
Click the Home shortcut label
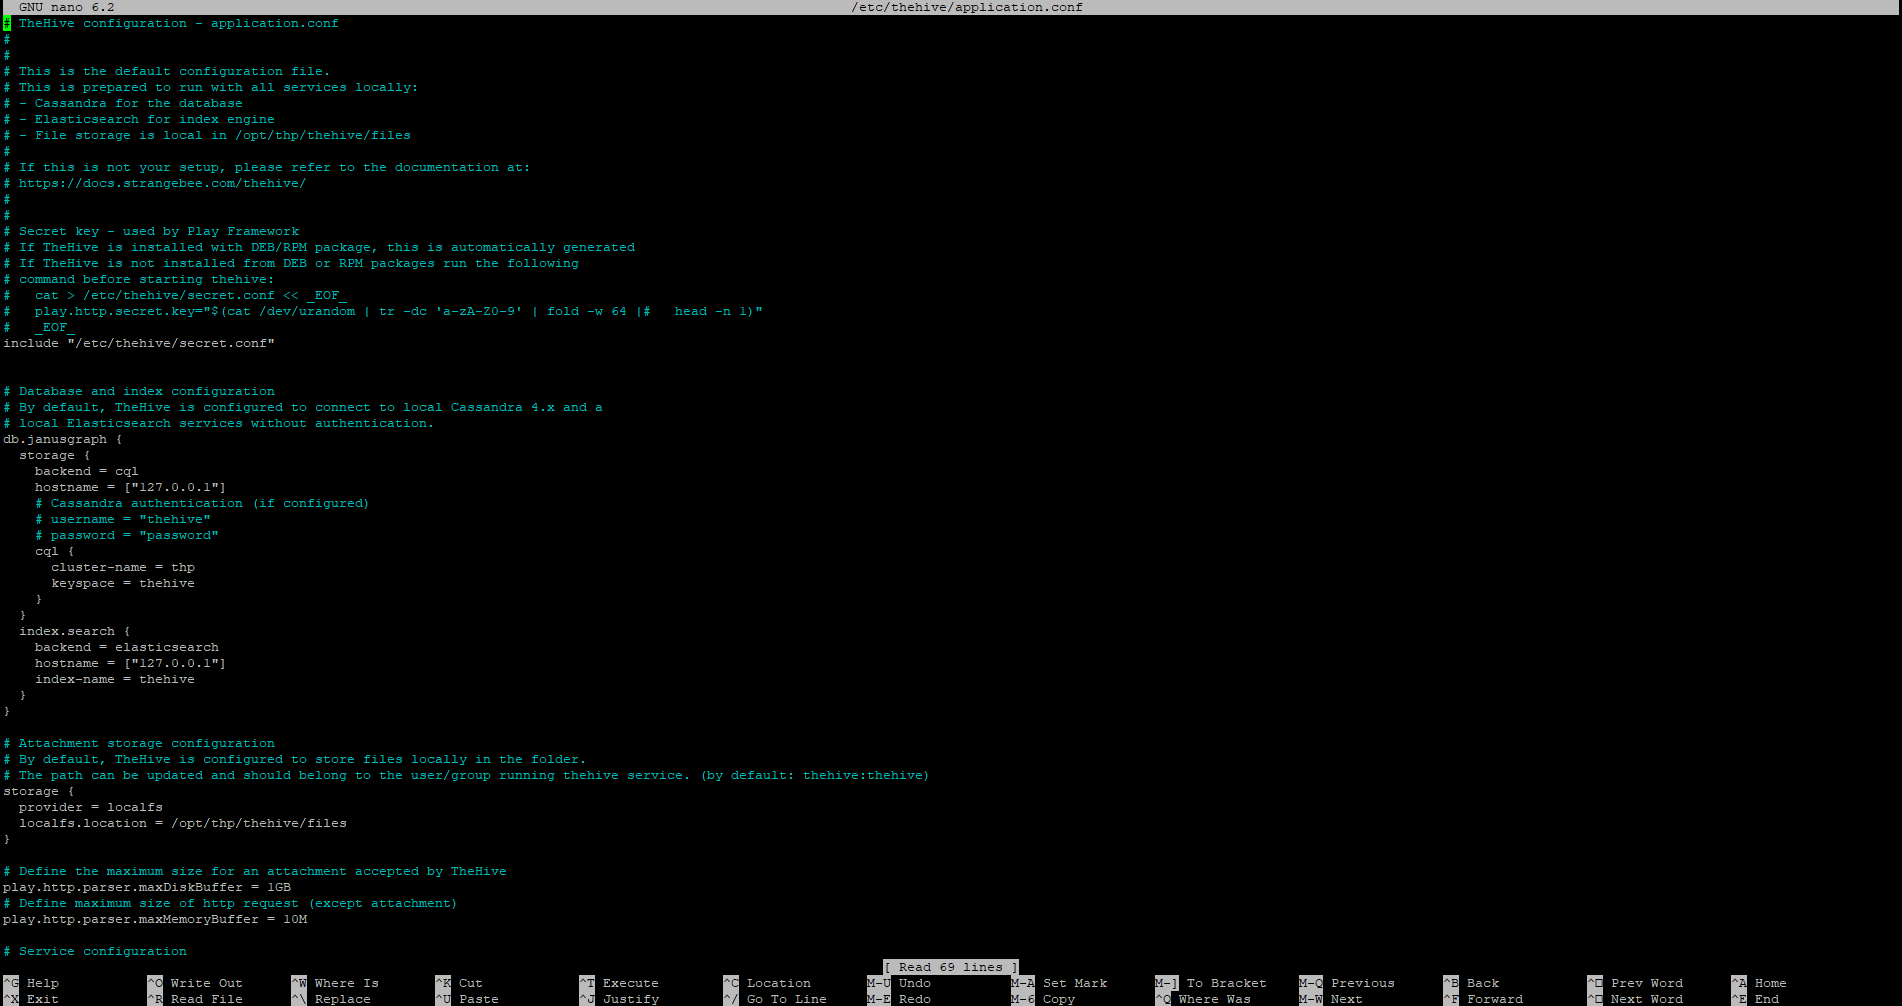point(1771,983)
